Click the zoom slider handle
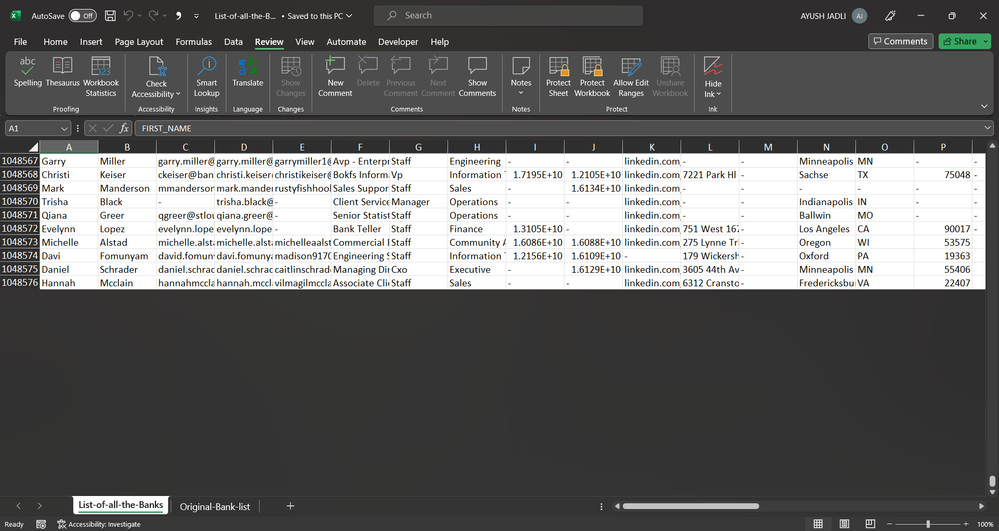This screenshot has height=531, width=999. click(928, 524)
